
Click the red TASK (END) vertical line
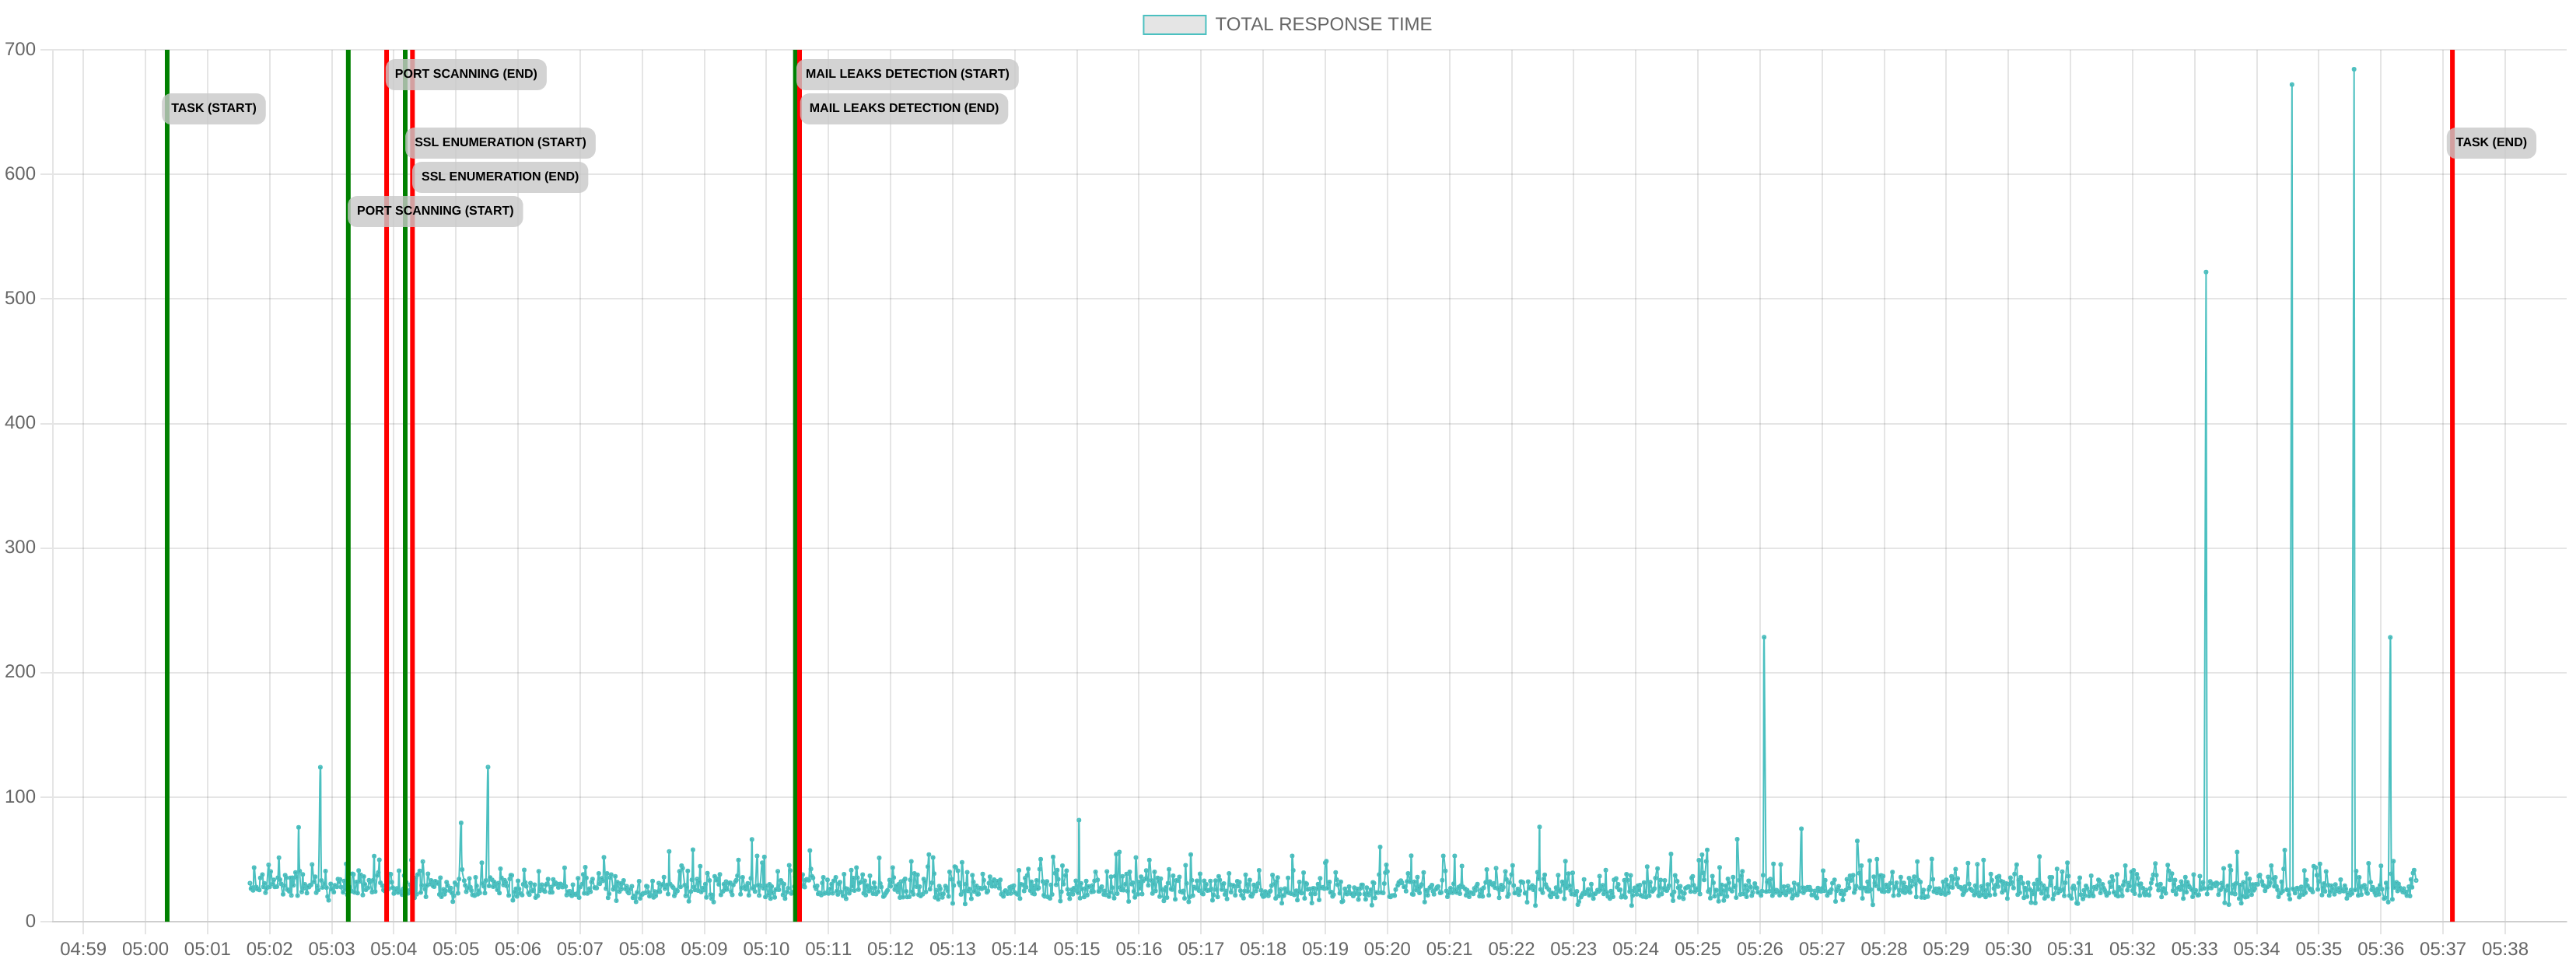click(2451, 485)
